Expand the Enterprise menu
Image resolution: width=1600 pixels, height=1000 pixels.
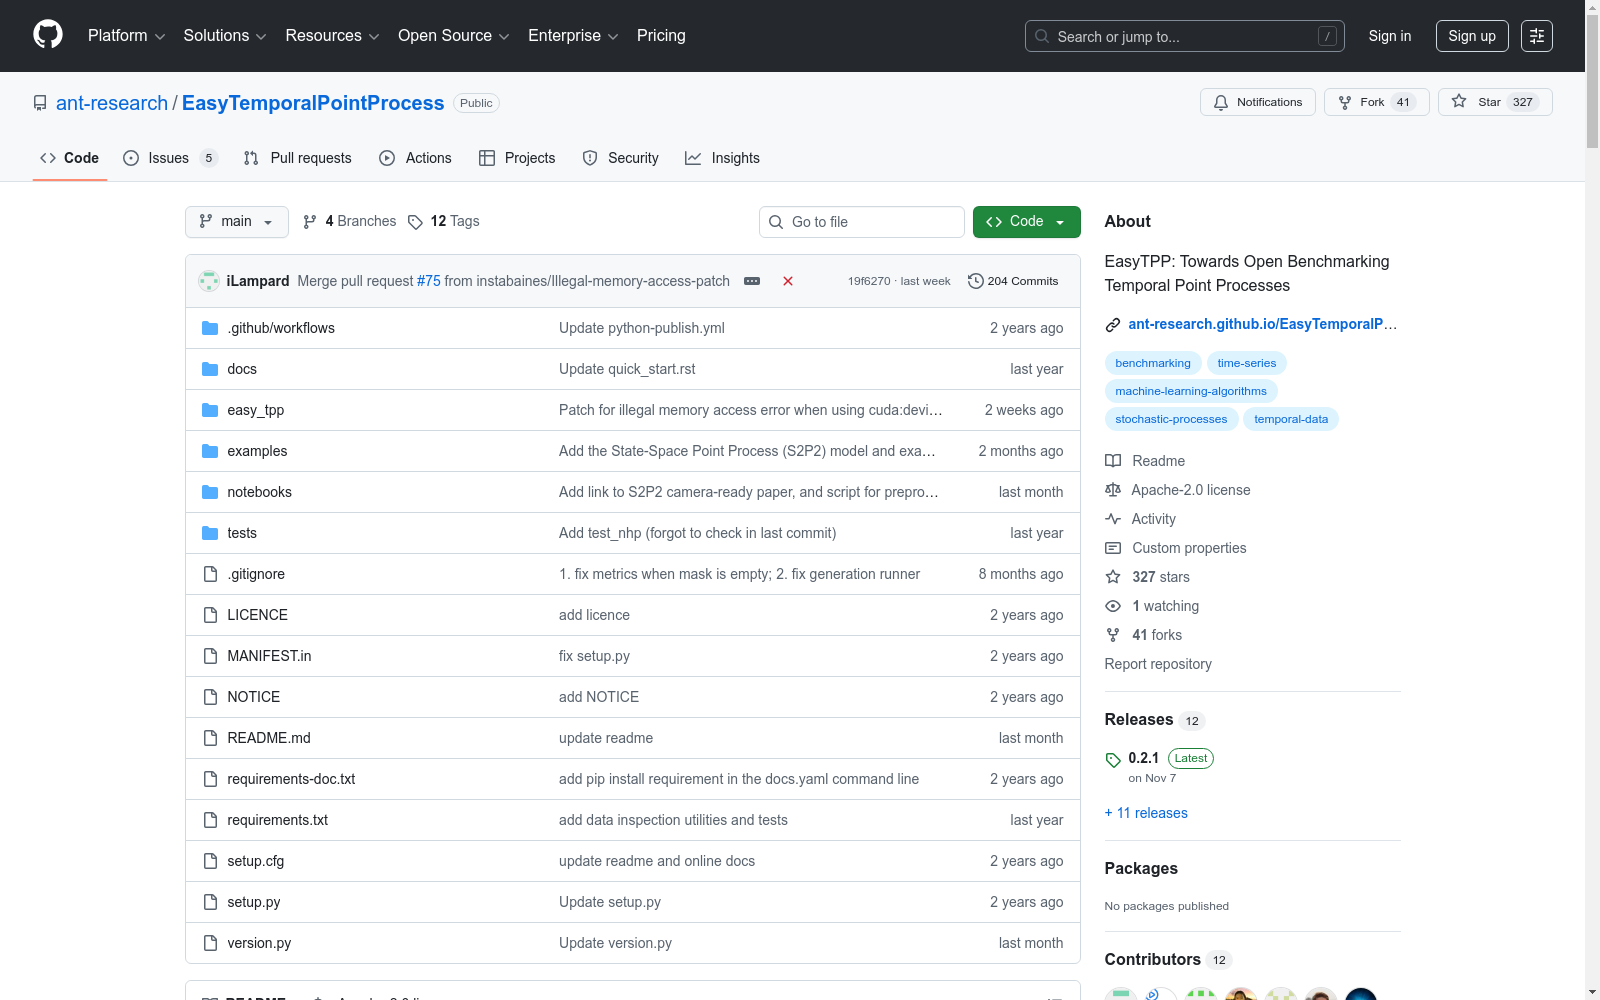tap(573, 36)
